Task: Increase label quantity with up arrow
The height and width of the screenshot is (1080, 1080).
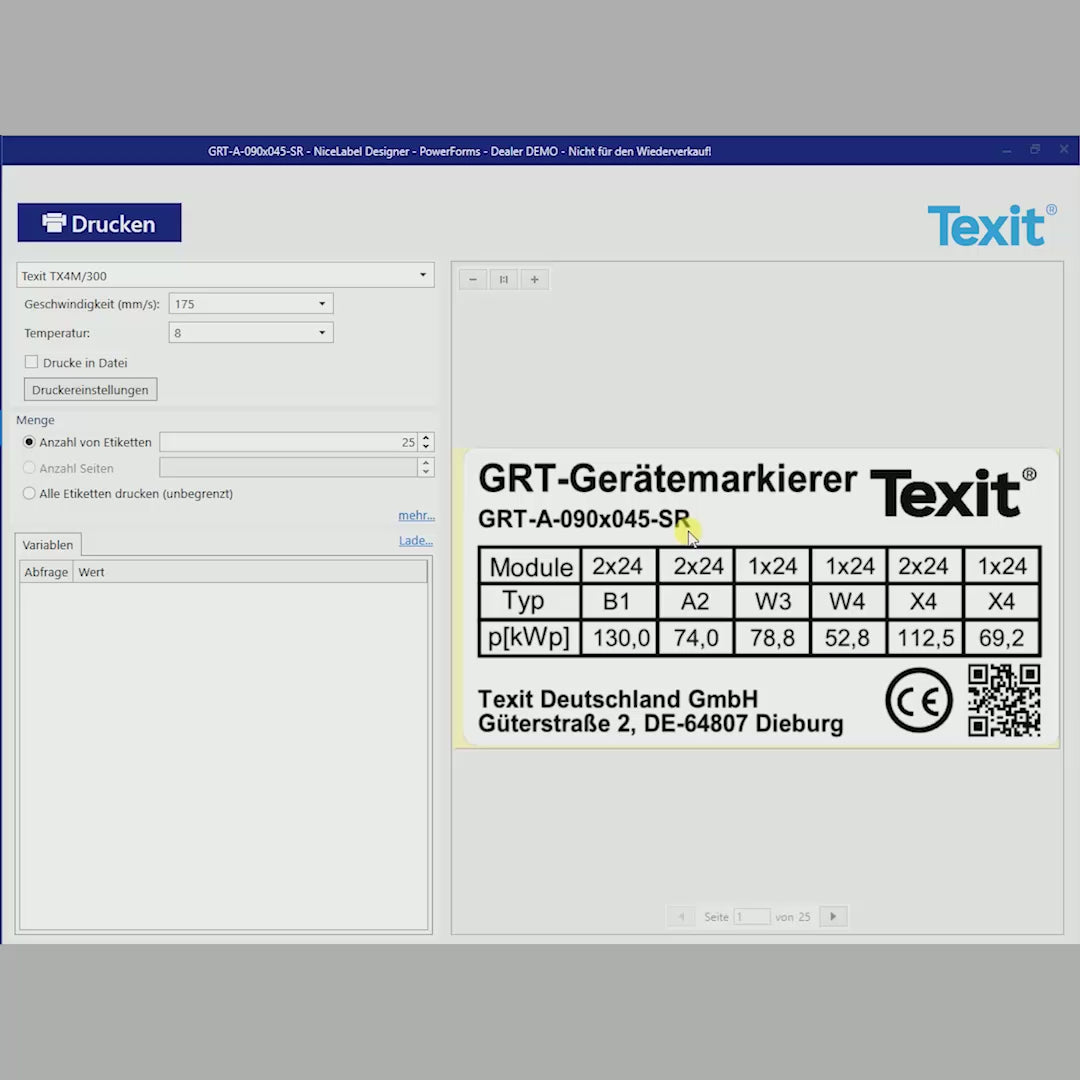Action: [426, 437]
